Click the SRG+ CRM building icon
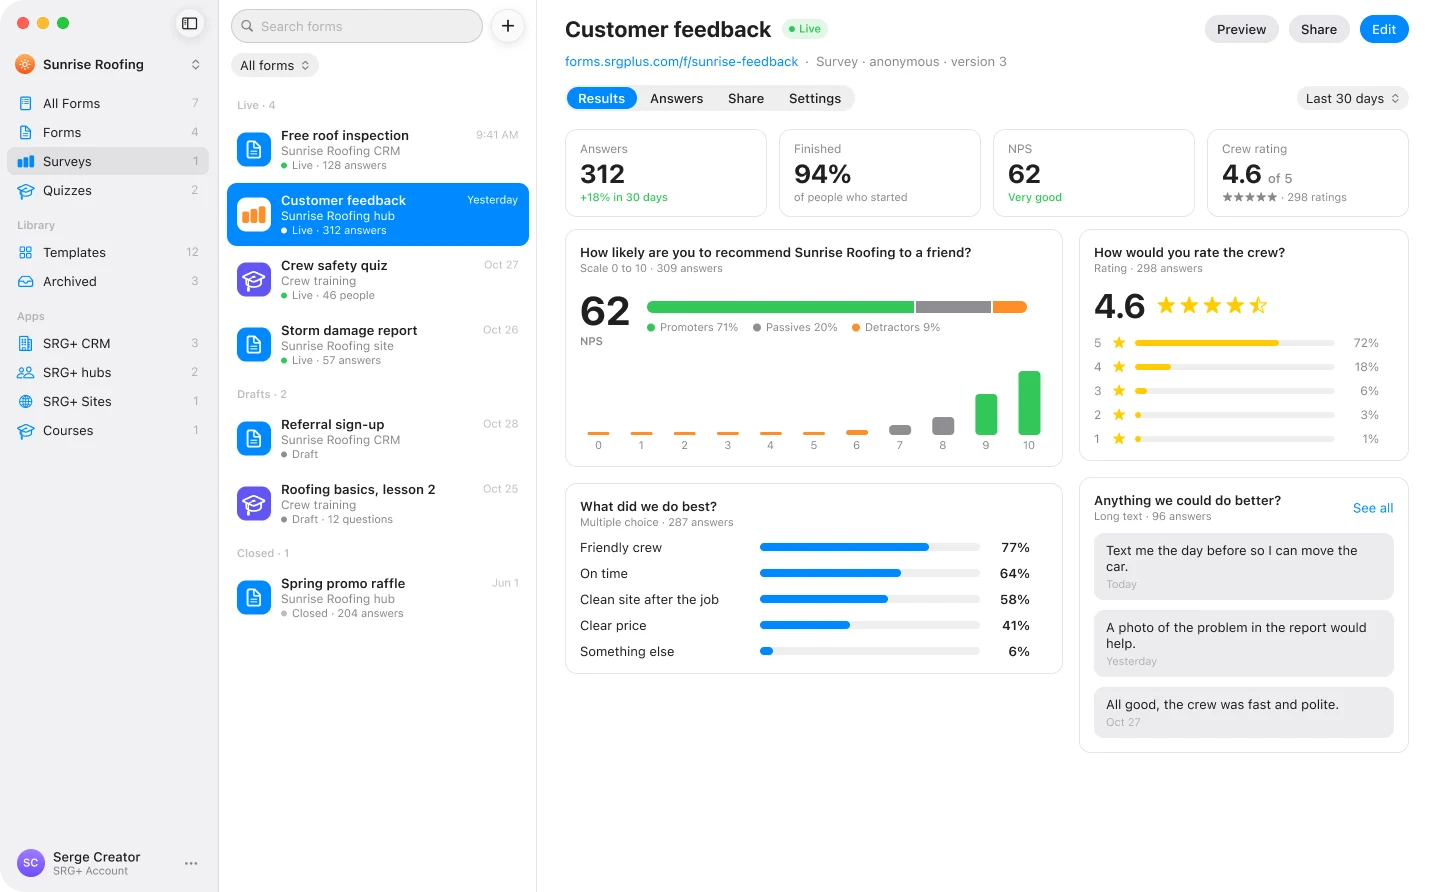 (26, 343)
